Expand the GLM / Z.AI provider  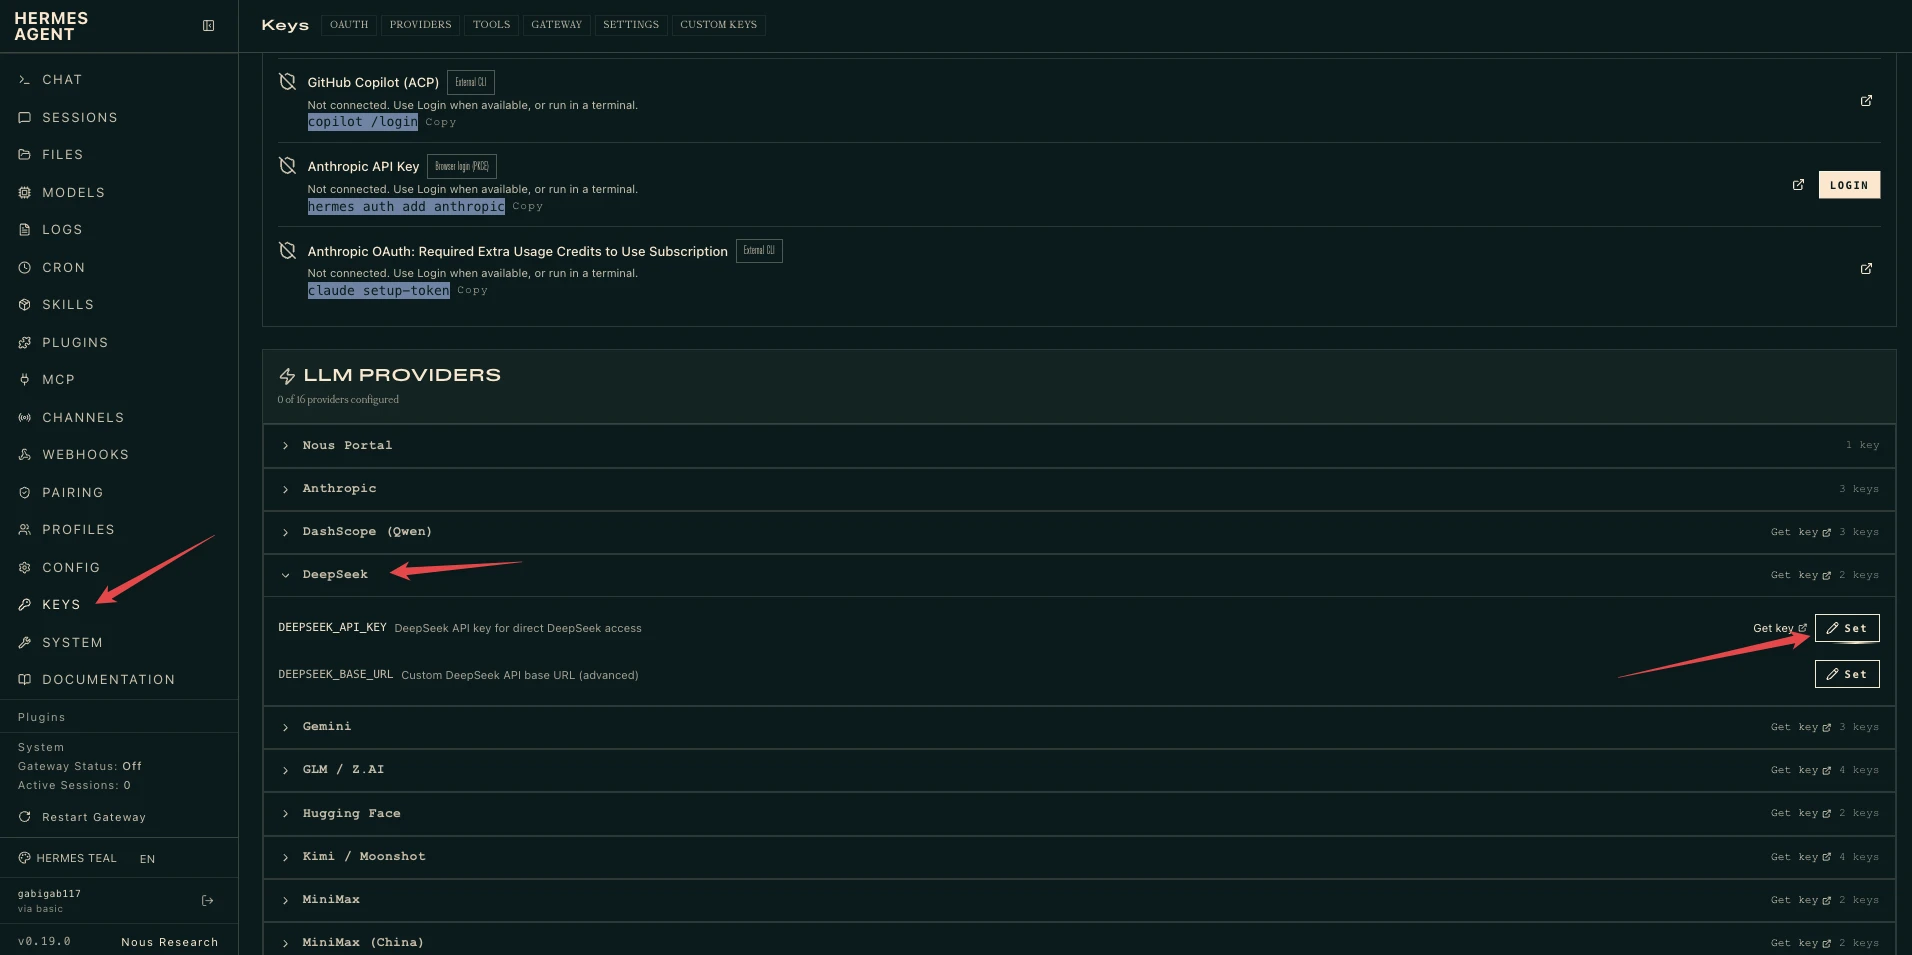(x=1079, y=770)
